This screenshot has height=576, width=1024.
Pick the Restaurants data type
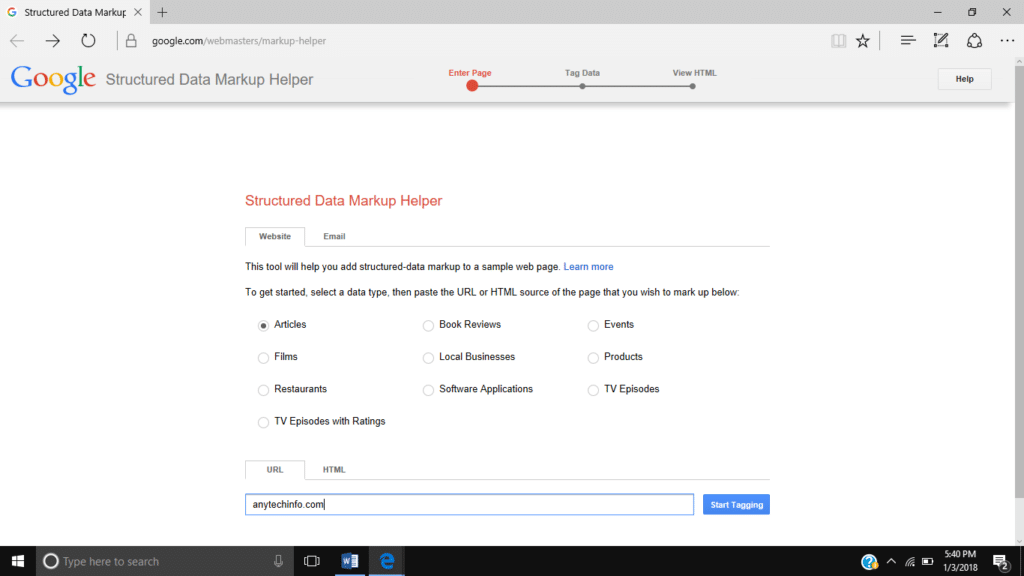click(x=263, y=390)
